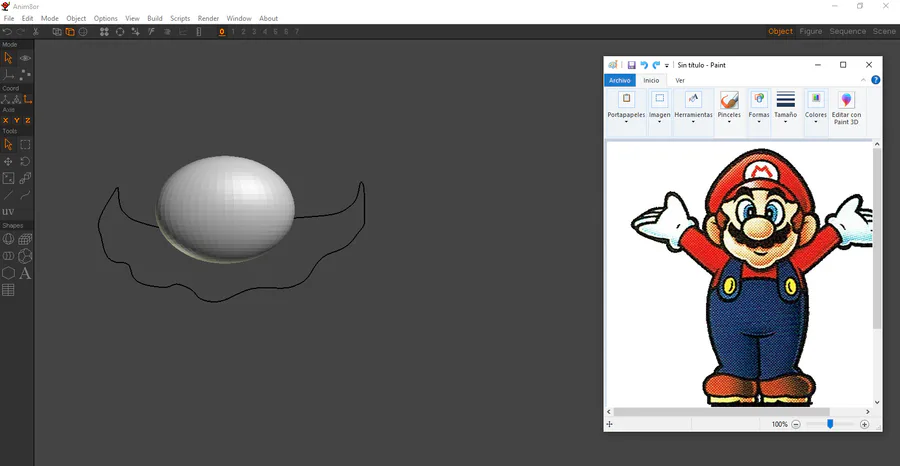900x466 pixels.
Task: Open the Scripts menu
Action: coord(180,18)
